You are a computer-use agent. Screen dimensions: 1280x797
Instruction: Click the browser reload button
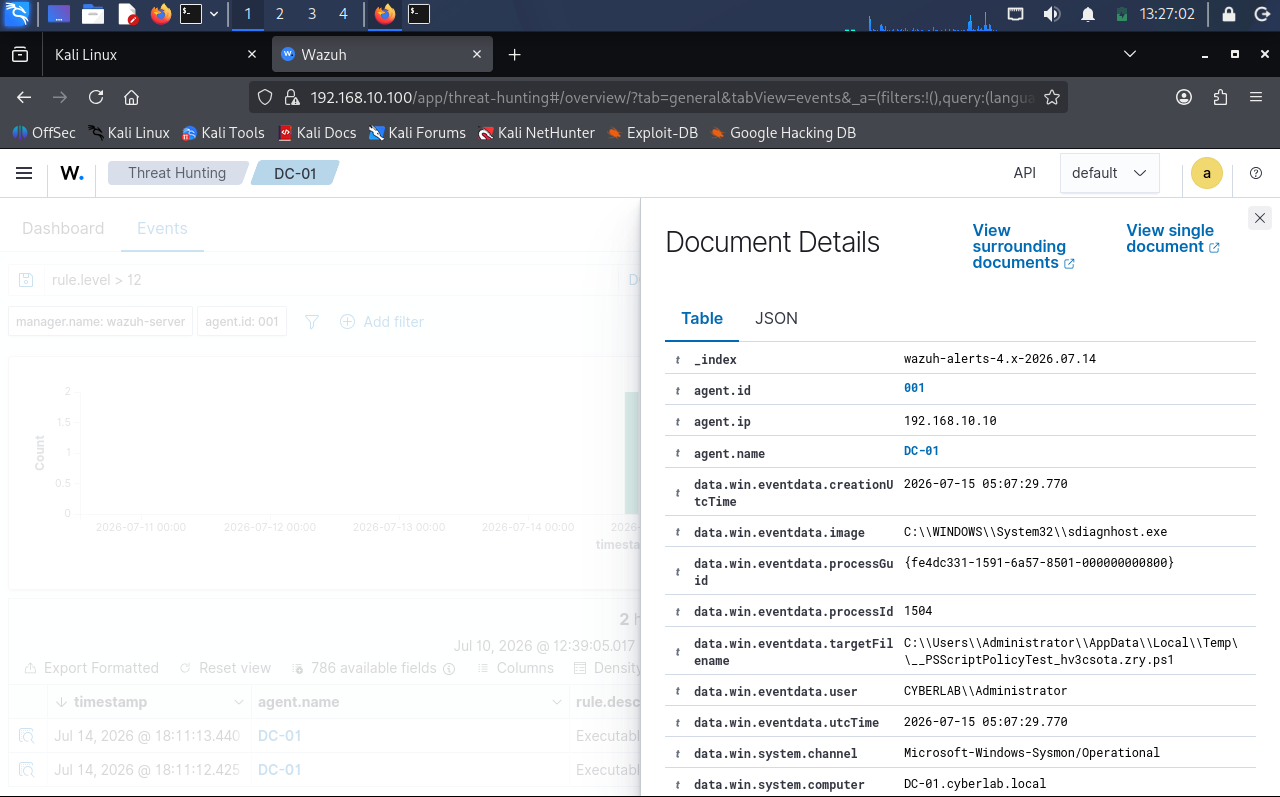pyautogui.click(x=96, y=97)
